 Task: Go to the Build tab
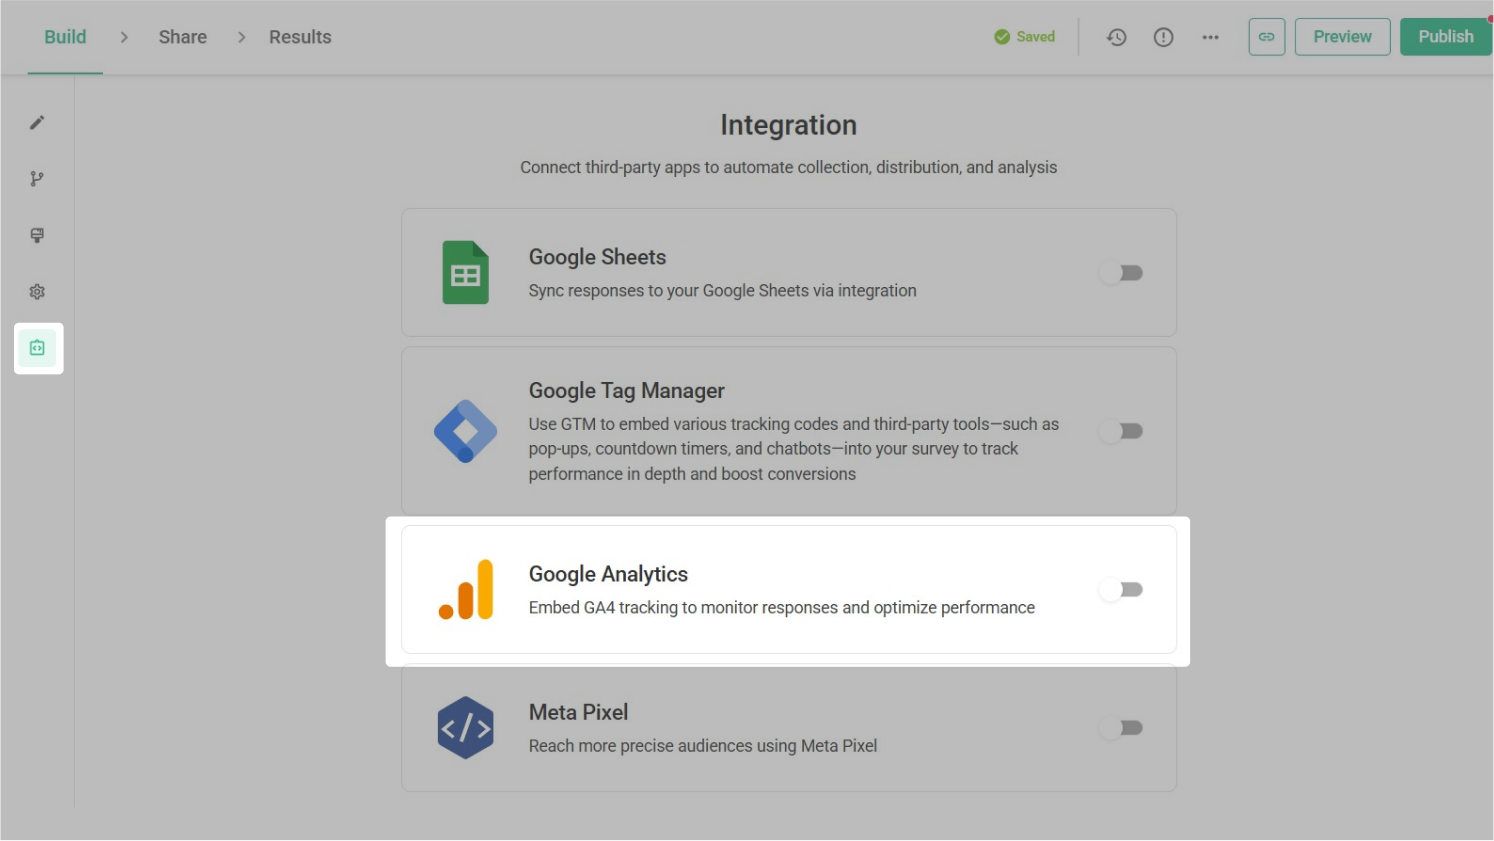pyautogui.click(x=65, y=37)
